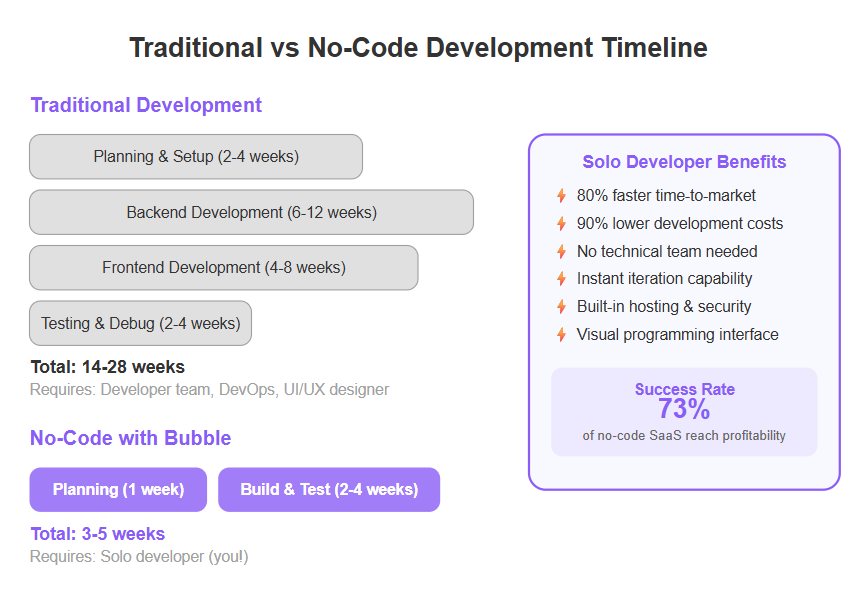The image size is (861, 593).
Task: Click the text 80% faster time-to-market
Action: 666,195
